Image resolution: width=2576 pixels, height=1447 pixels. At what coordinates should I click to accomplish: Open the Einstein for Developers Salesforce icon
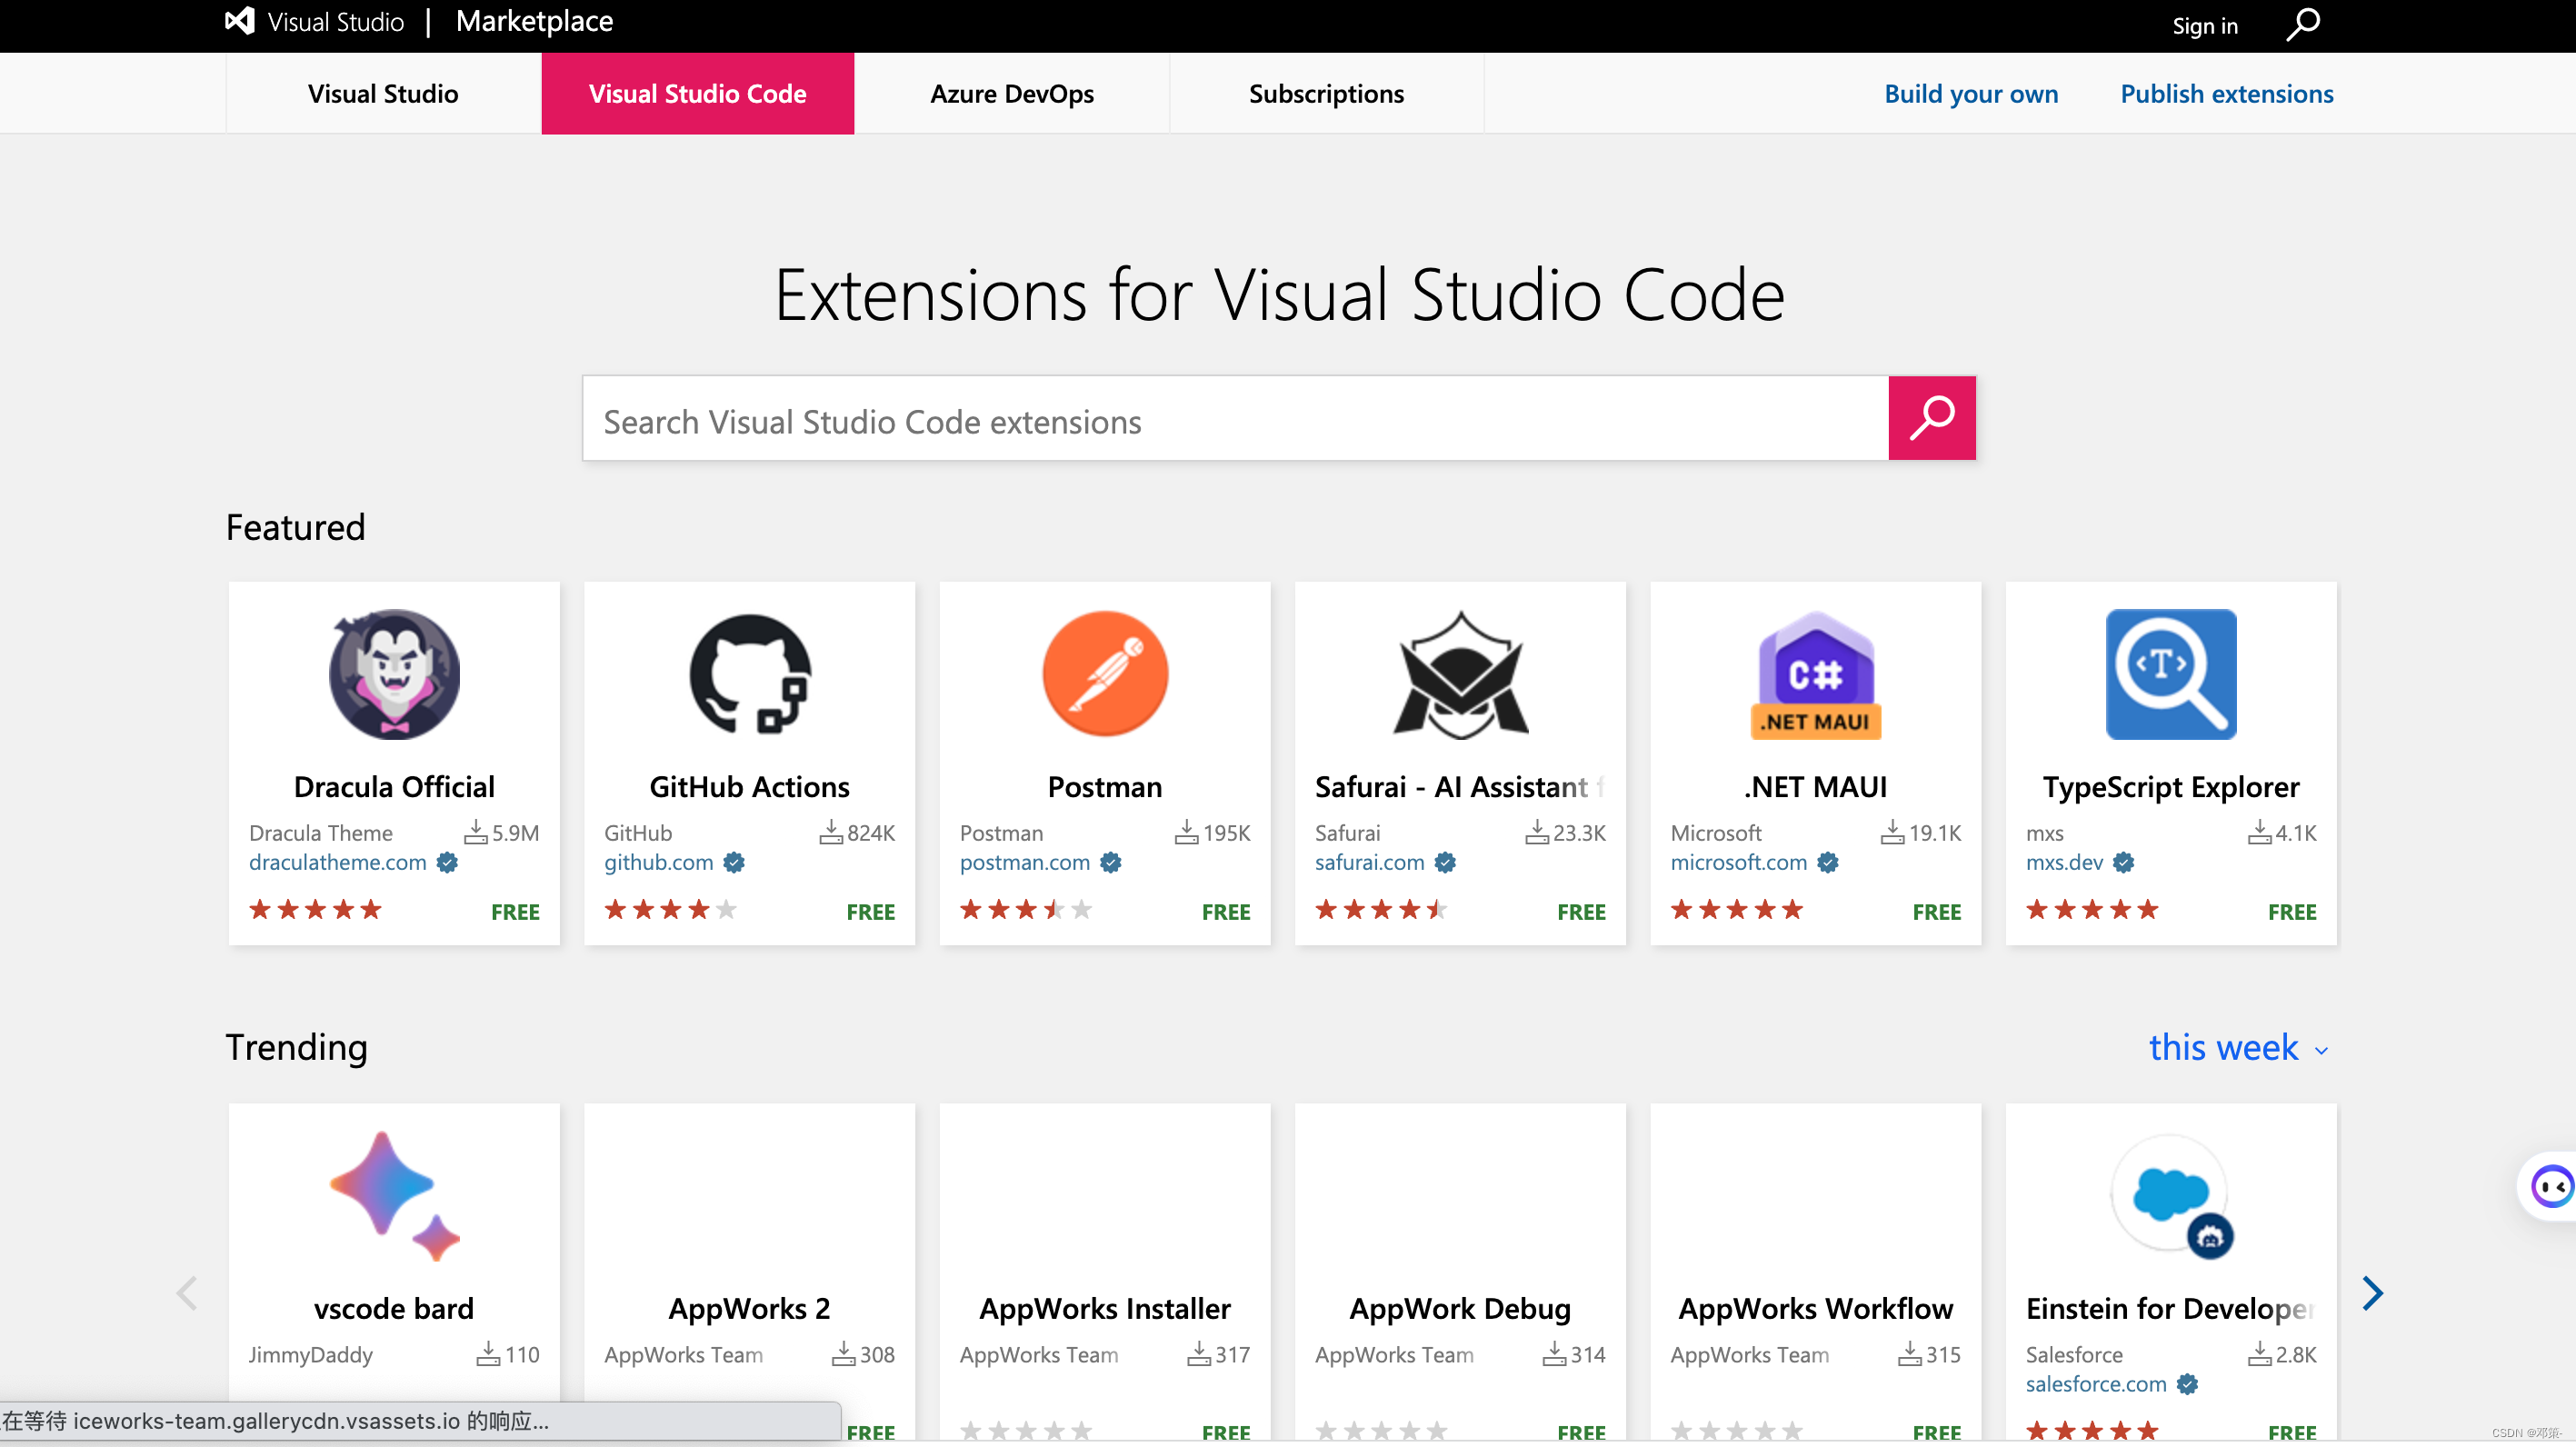click(x=2171, y=1196)
